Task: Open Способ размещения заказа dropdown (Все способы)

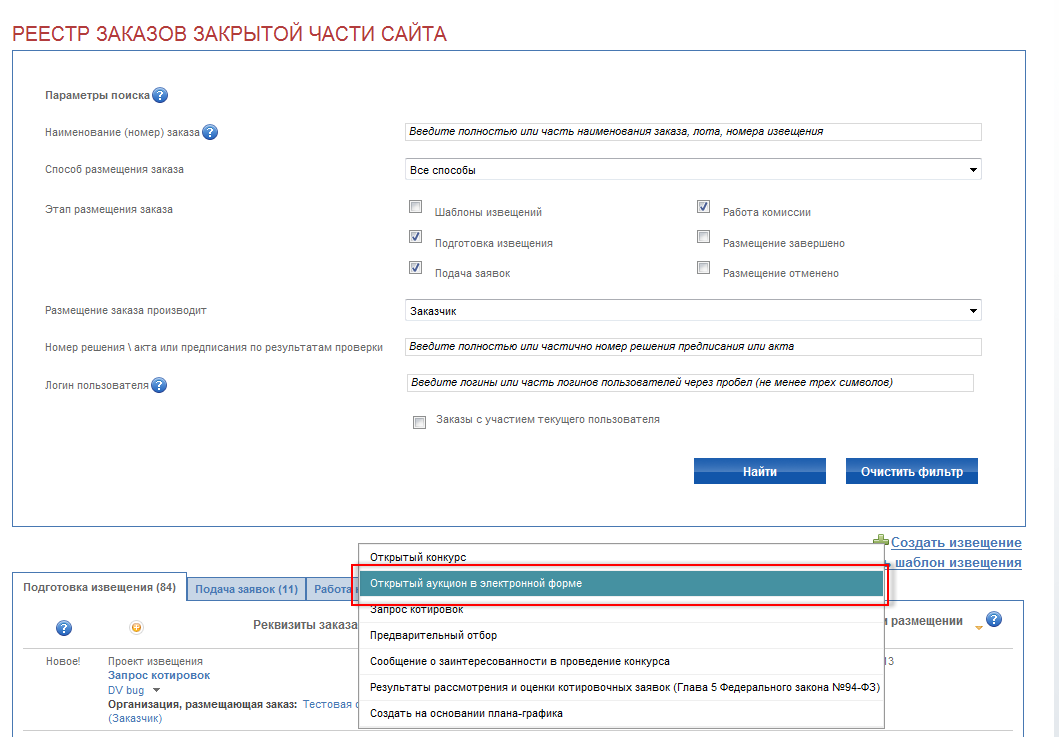Action: tap(693, 170)
